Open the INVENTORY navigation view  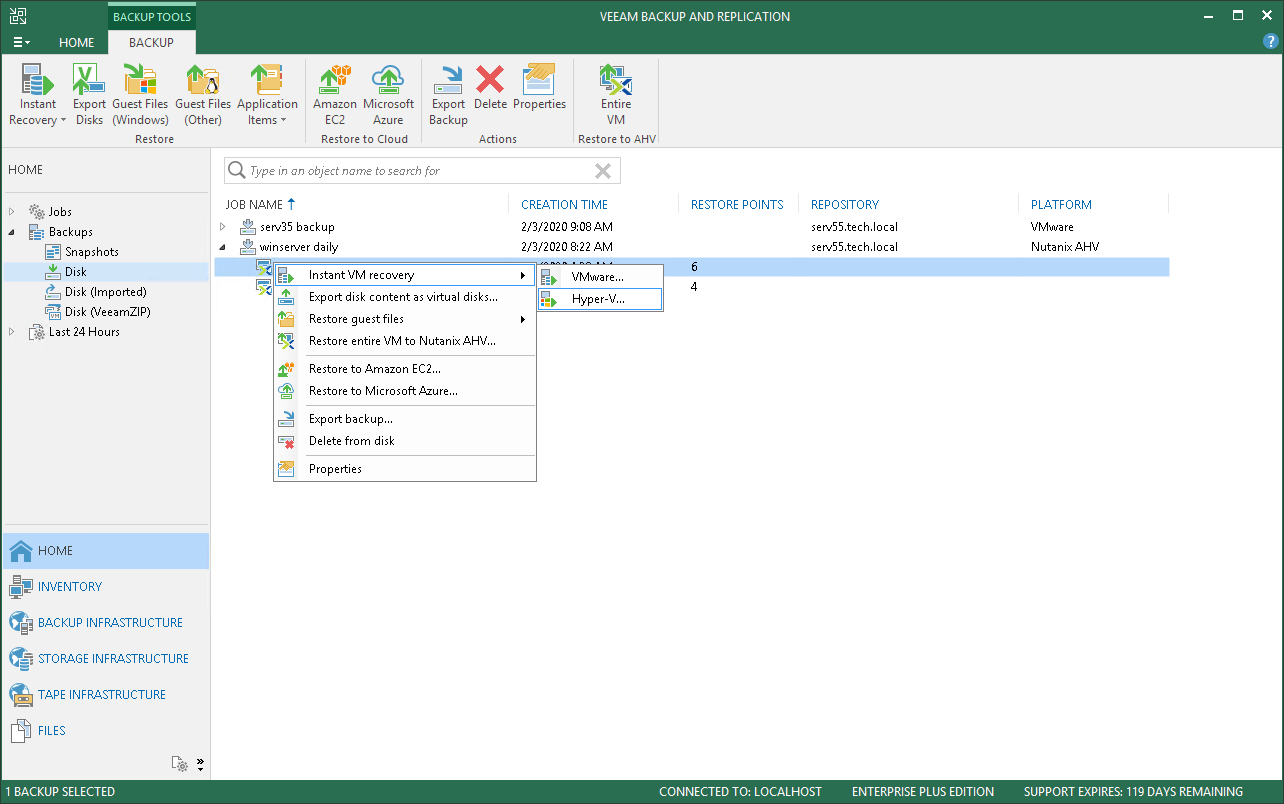pyautogui.click(x=106, y=587)
